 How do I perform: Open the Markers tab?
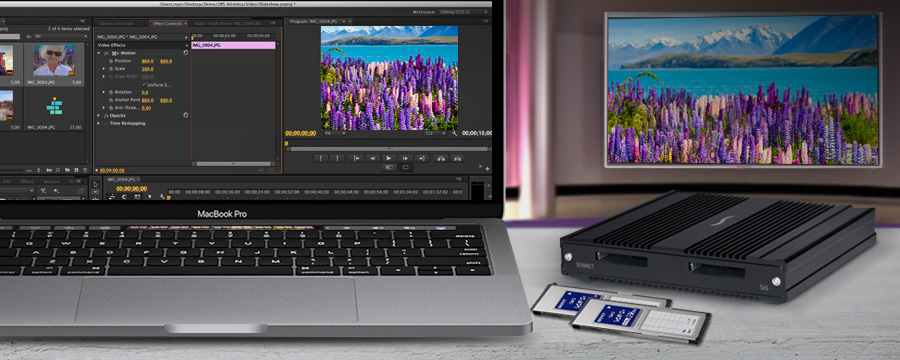[51, 181]
